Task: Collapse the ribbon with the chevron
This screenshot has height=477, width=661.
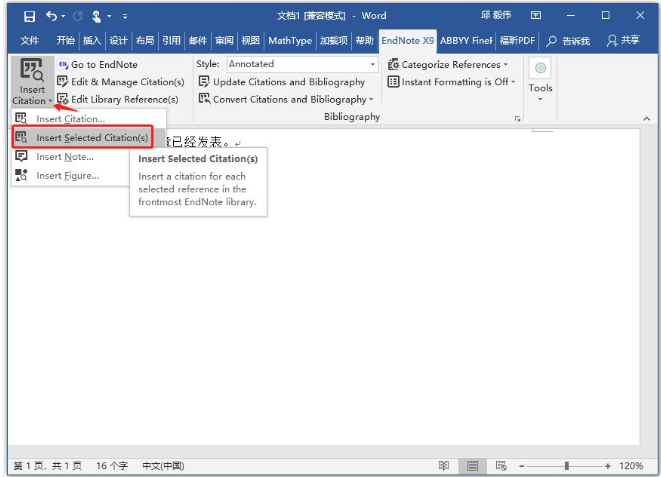Action: coord(646,119)
